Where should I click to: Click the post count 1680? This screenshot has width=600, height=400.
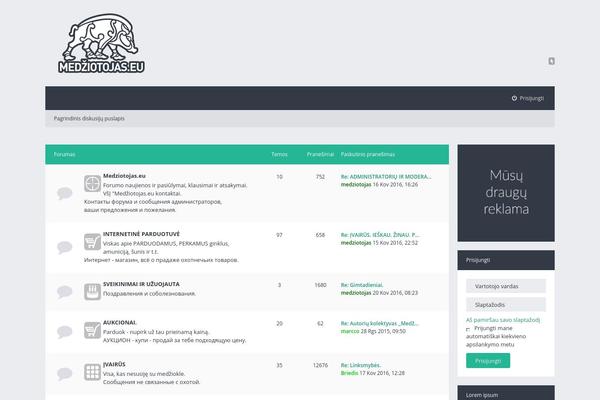point(320,285)
